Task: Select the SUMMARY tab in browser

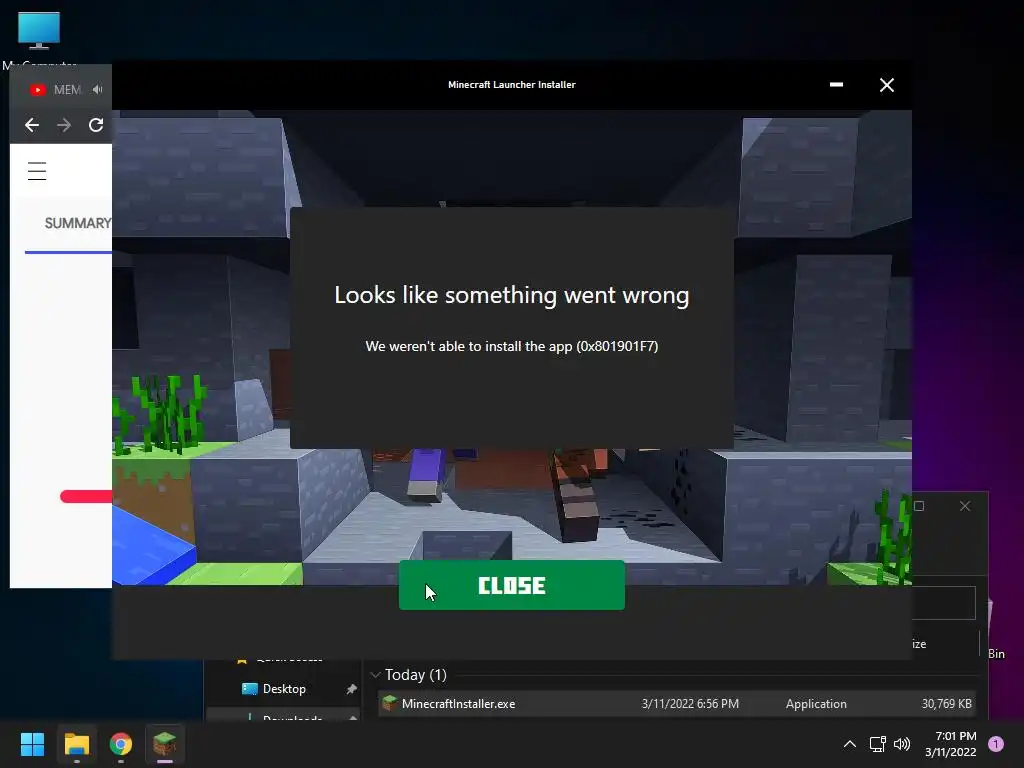Action: pos(77,223)
